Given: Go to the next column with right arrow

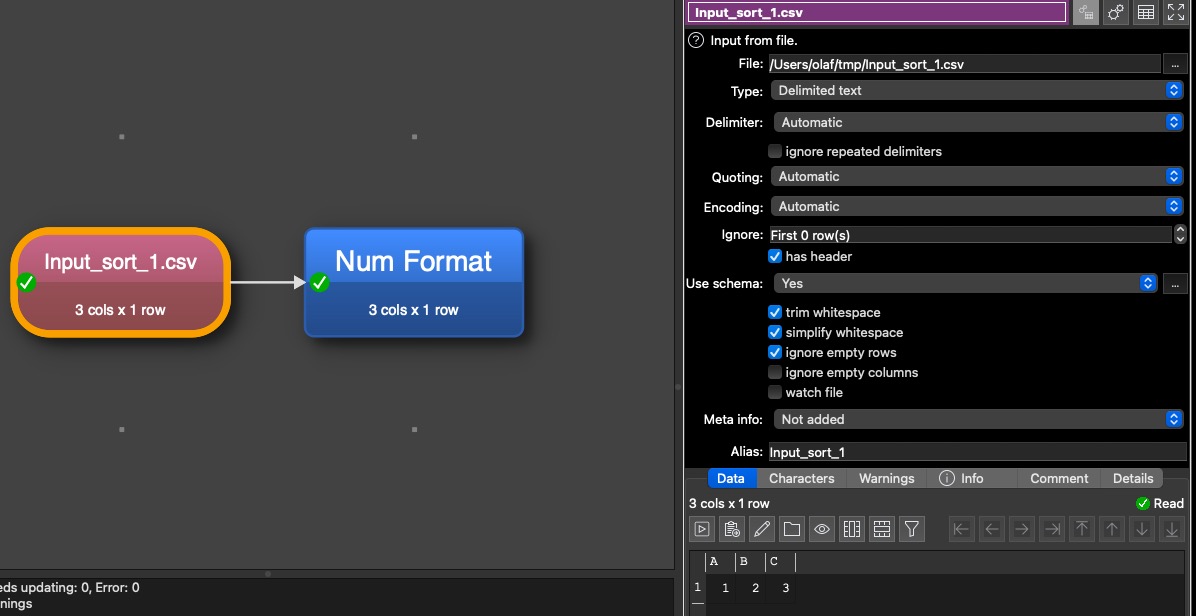Looking at the screenshot, I should (1022, 528).
